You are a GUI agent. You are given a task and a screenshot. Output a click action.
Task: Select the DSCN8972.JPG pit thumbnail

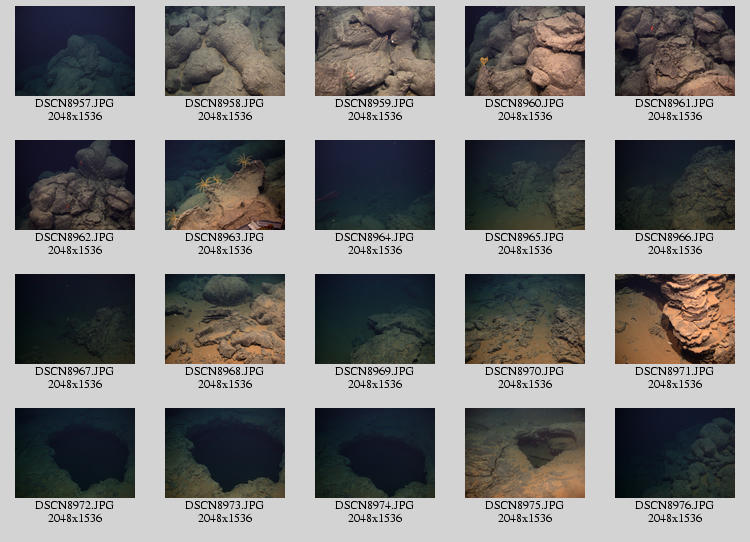[x=75, y=453]
